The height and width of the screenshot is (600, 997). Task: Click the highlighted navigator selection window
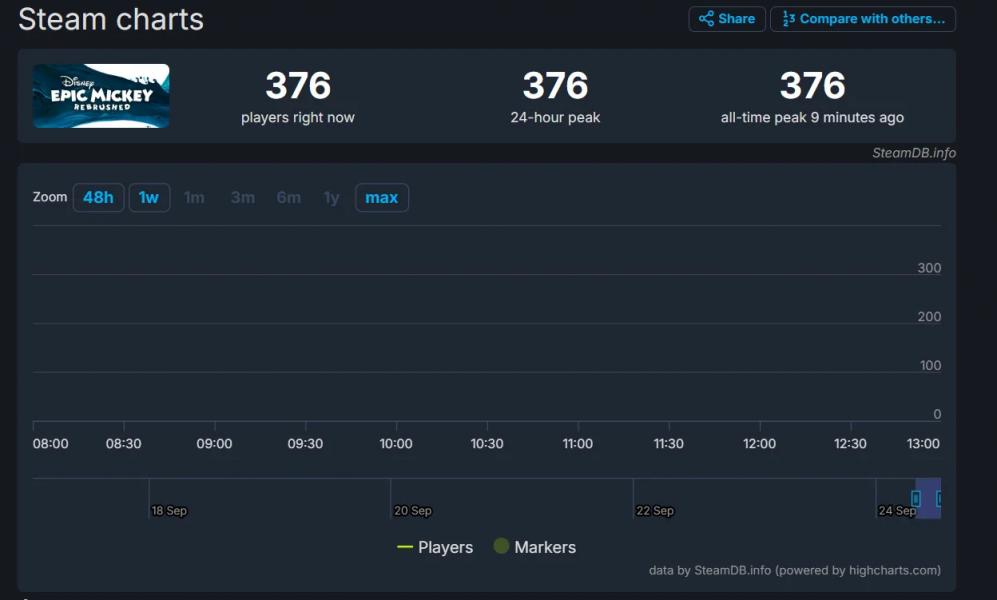[x=928, y=499]
